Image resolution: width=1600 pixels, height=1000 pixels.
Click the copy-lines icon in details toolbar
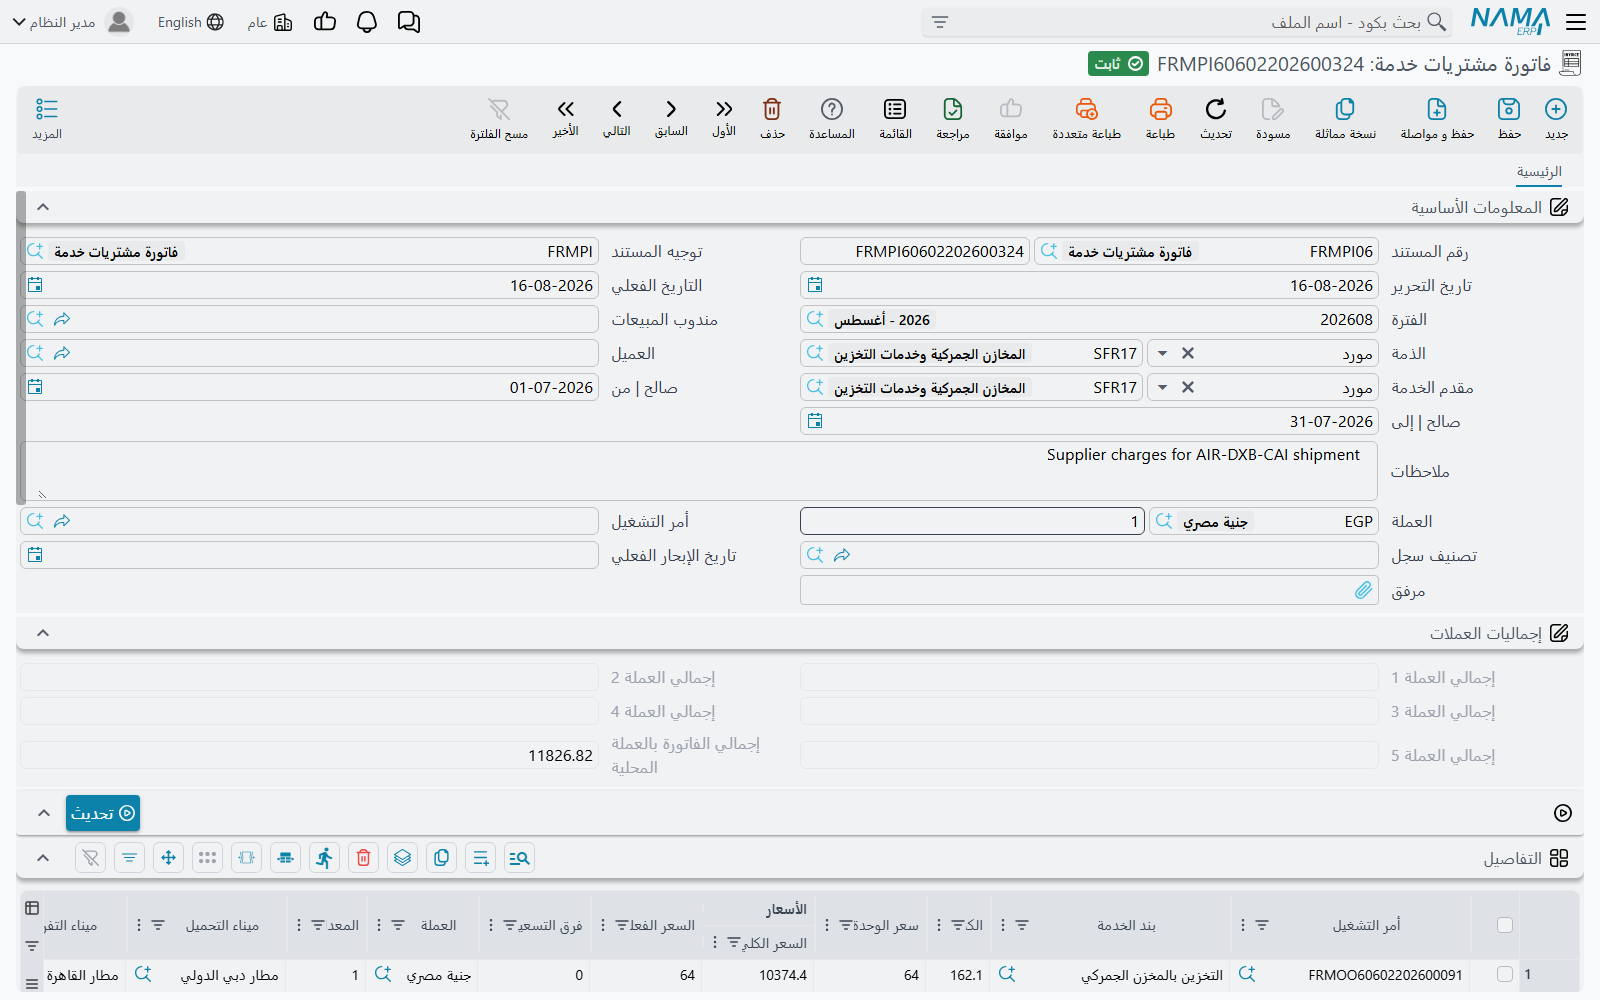click(442, 858)
